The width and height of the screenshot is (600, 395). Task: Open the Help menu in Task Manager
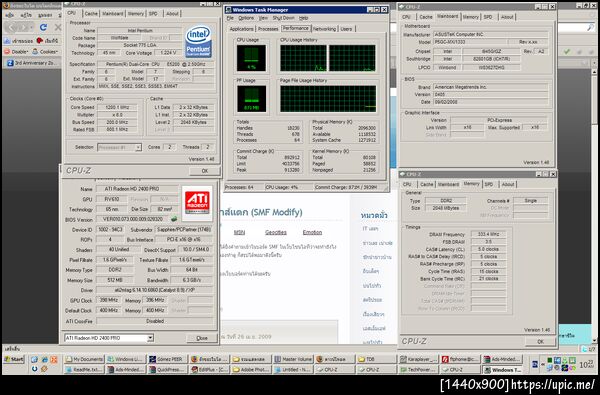click(x=303, y=18)
